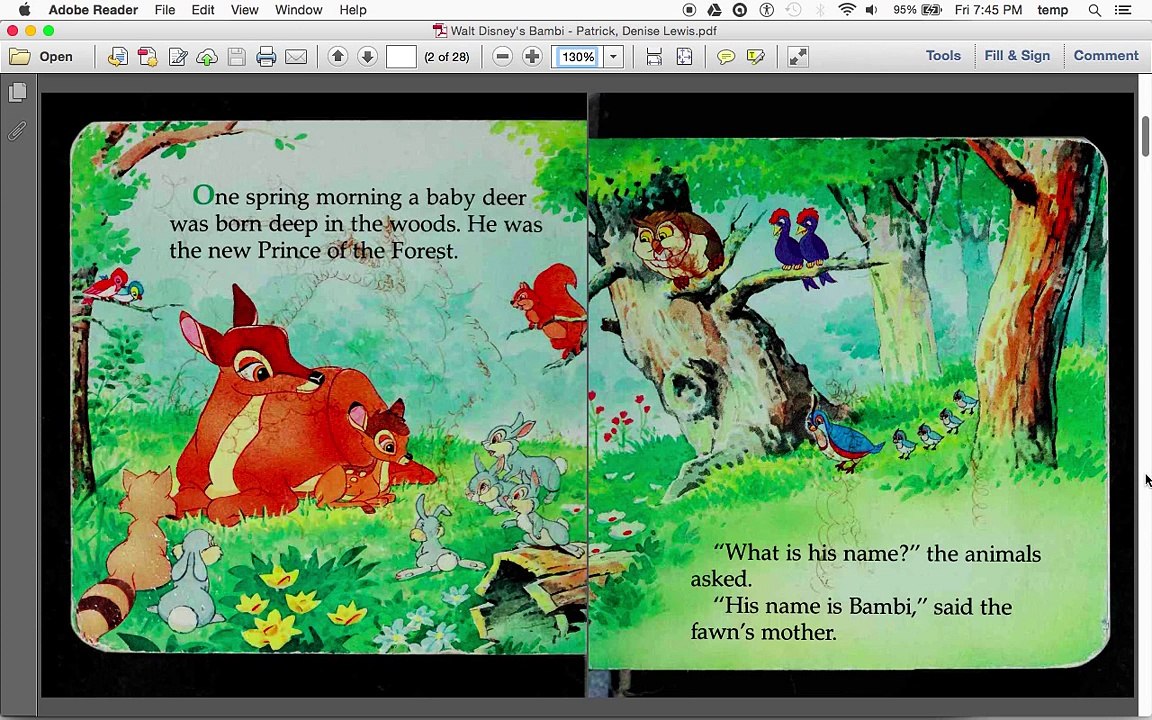The height and width of the screenshot is (720, 1152).
Task: Click the vertical scrollbar thumb
Action: click(x=1145, y=136)
